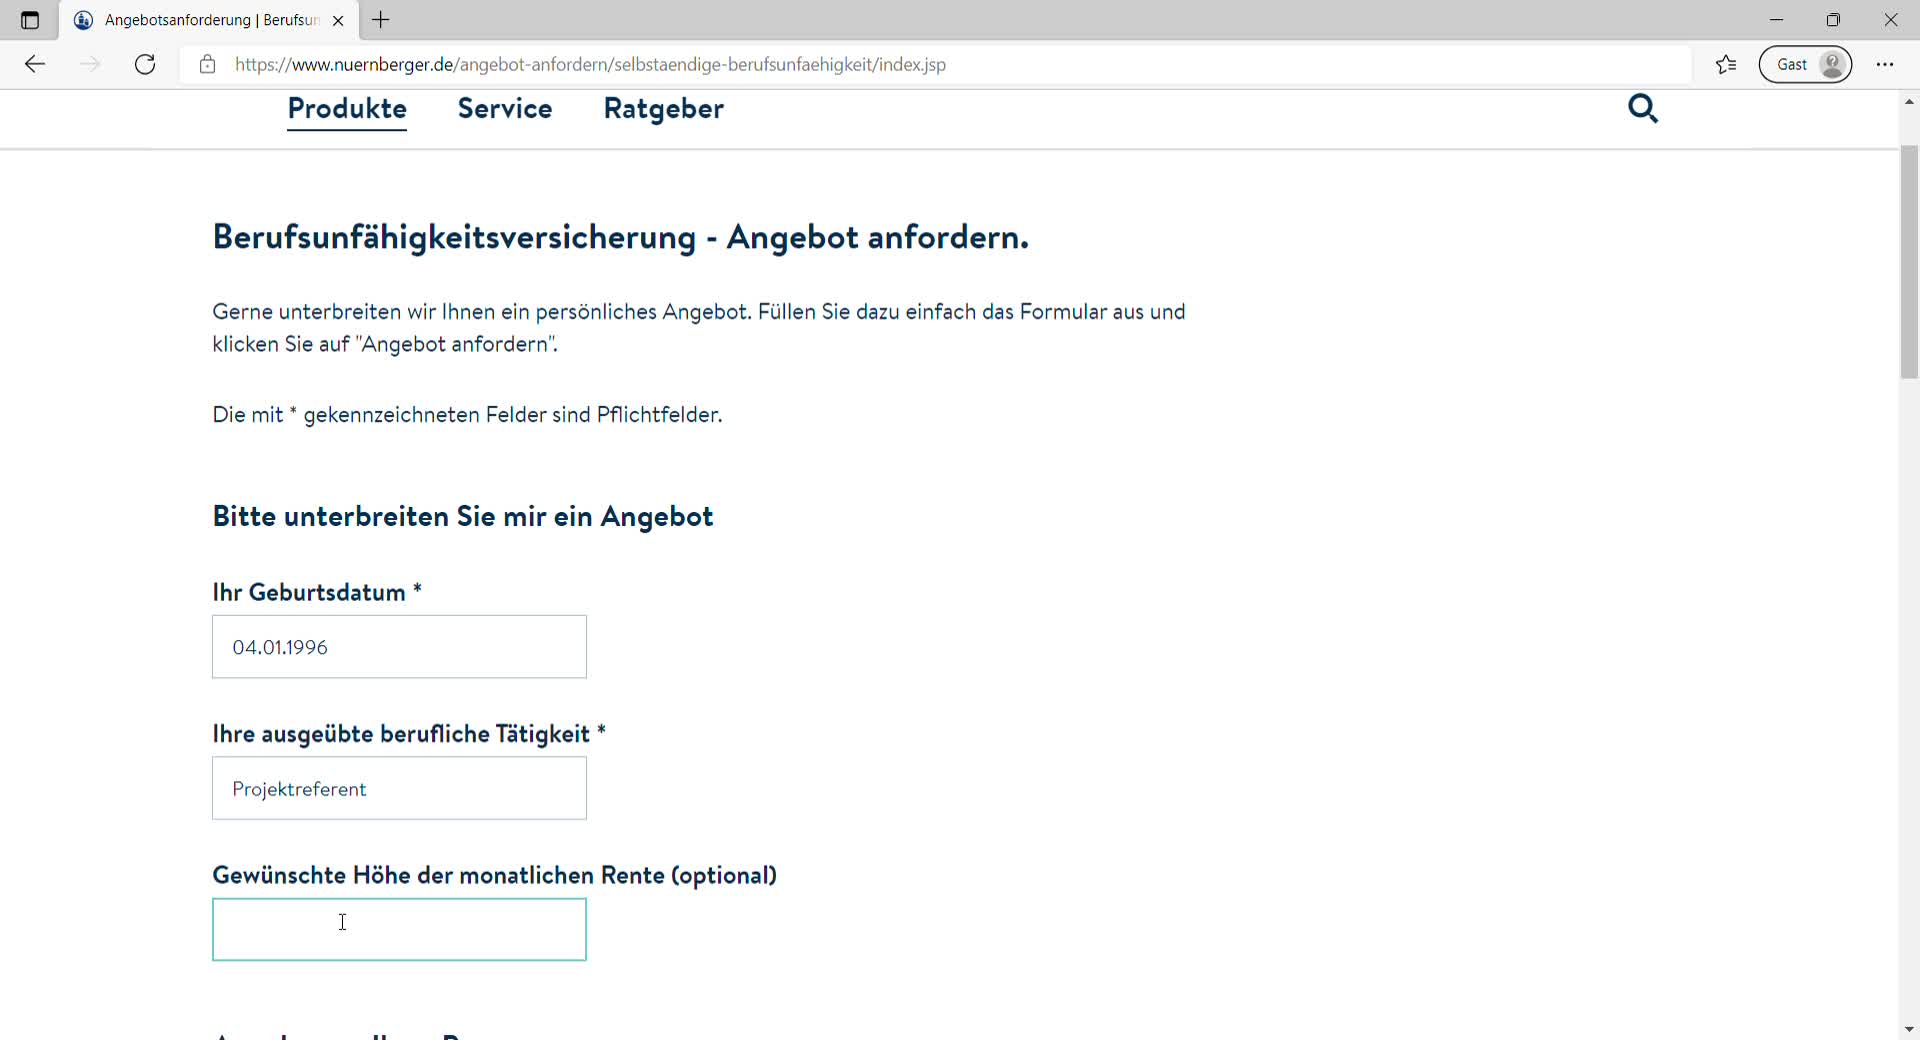Open the Produkte navigation menu

pyautogui.click(x=347, y=109)
